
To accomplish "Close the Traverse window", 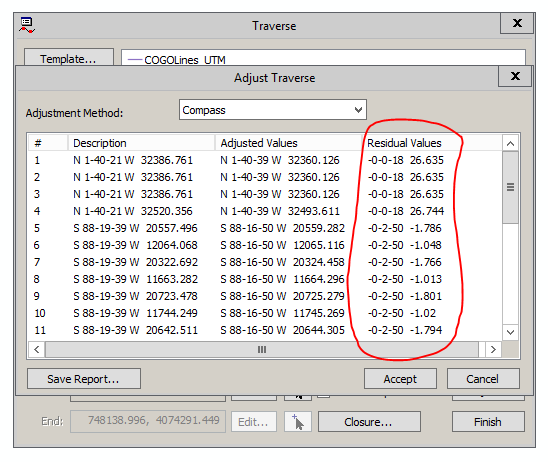I will (x=517, y=23).
